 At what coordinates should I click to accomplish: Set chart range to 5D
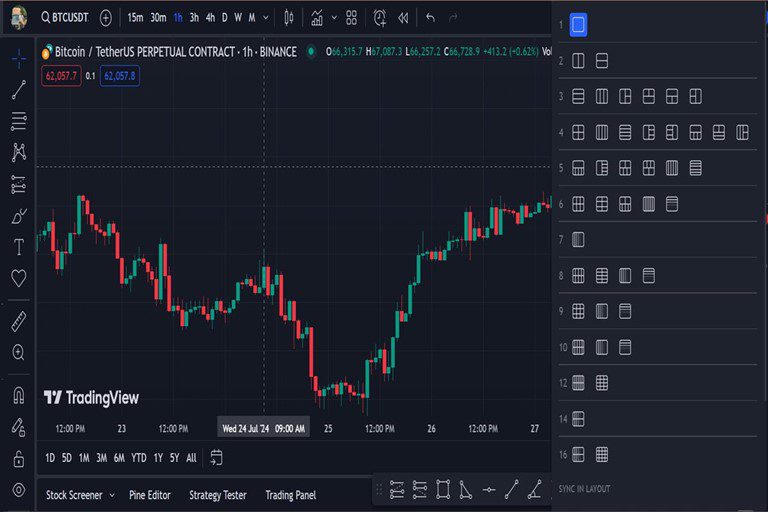[67, 458]
